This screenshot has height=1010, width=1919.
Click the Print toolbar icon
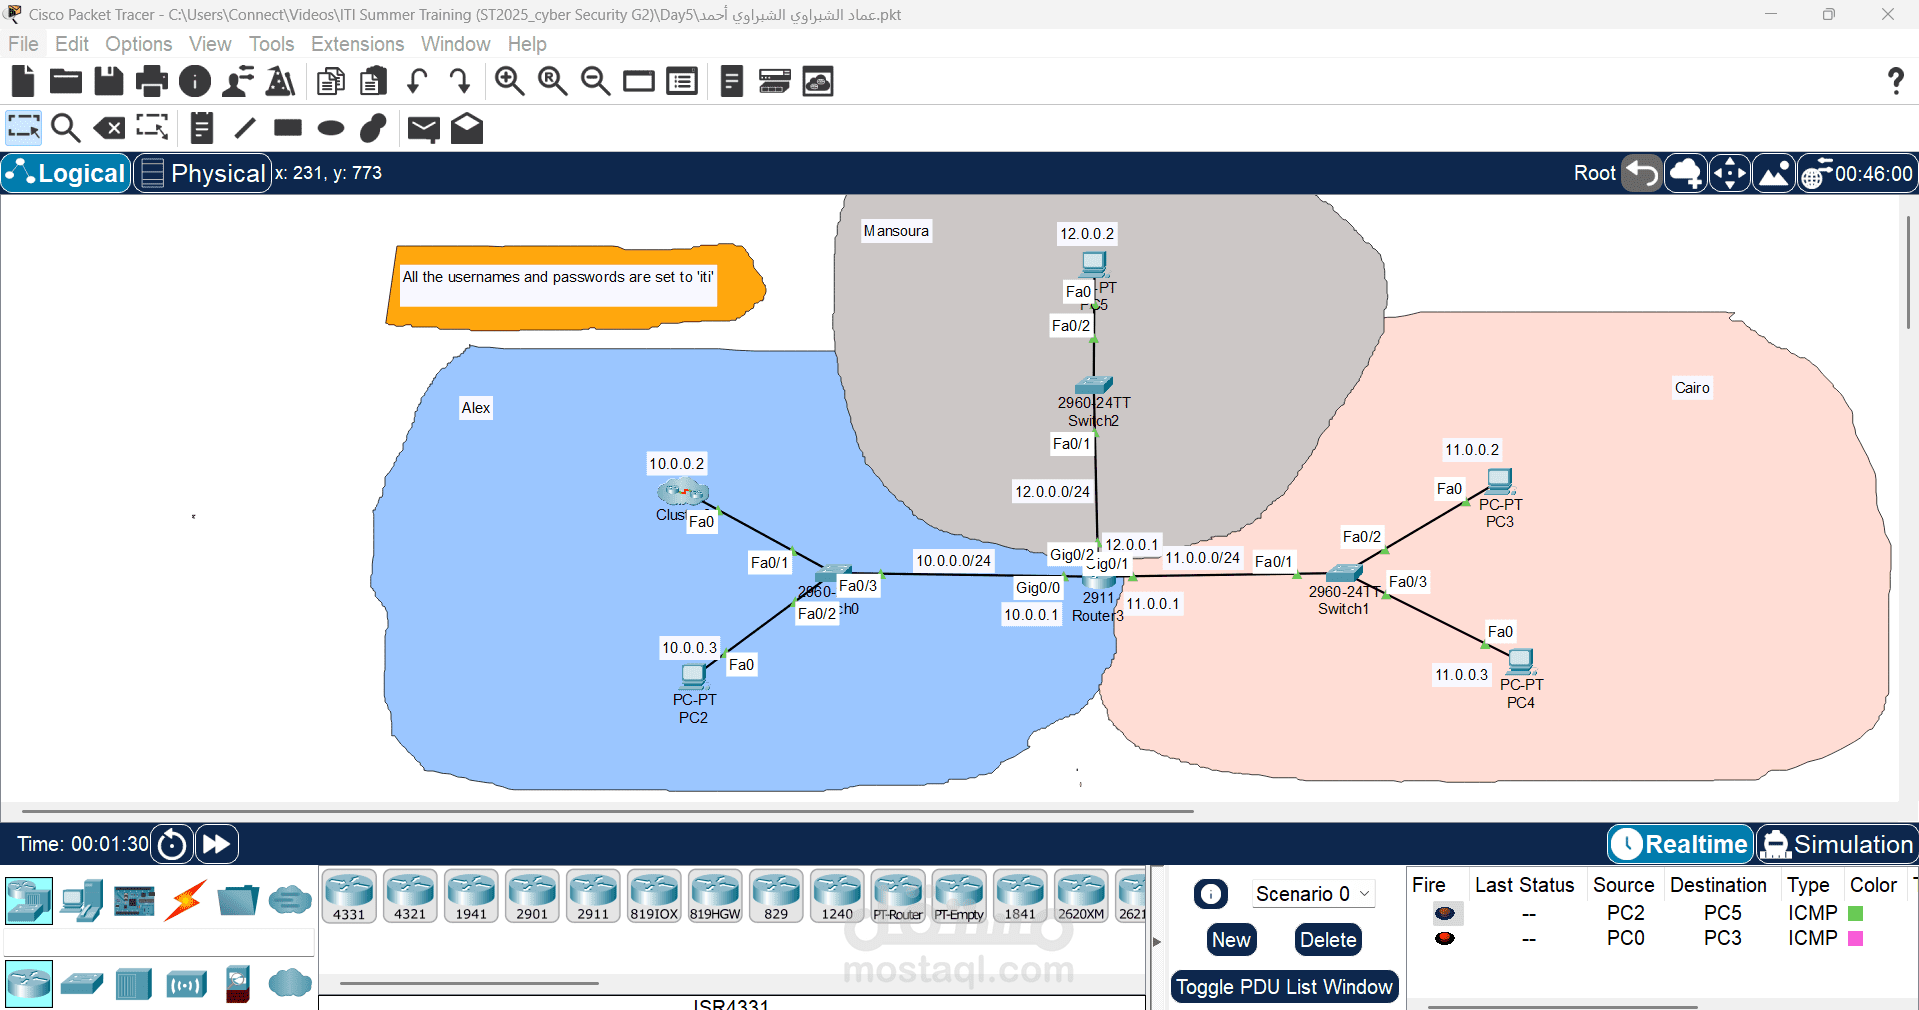click(151, 81)
